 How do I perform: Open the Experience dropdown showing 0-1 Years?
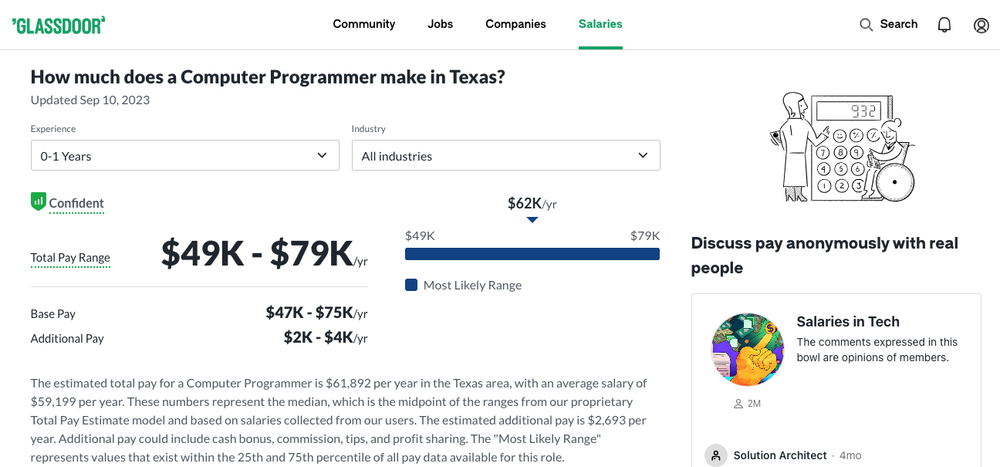pos(185,156)
